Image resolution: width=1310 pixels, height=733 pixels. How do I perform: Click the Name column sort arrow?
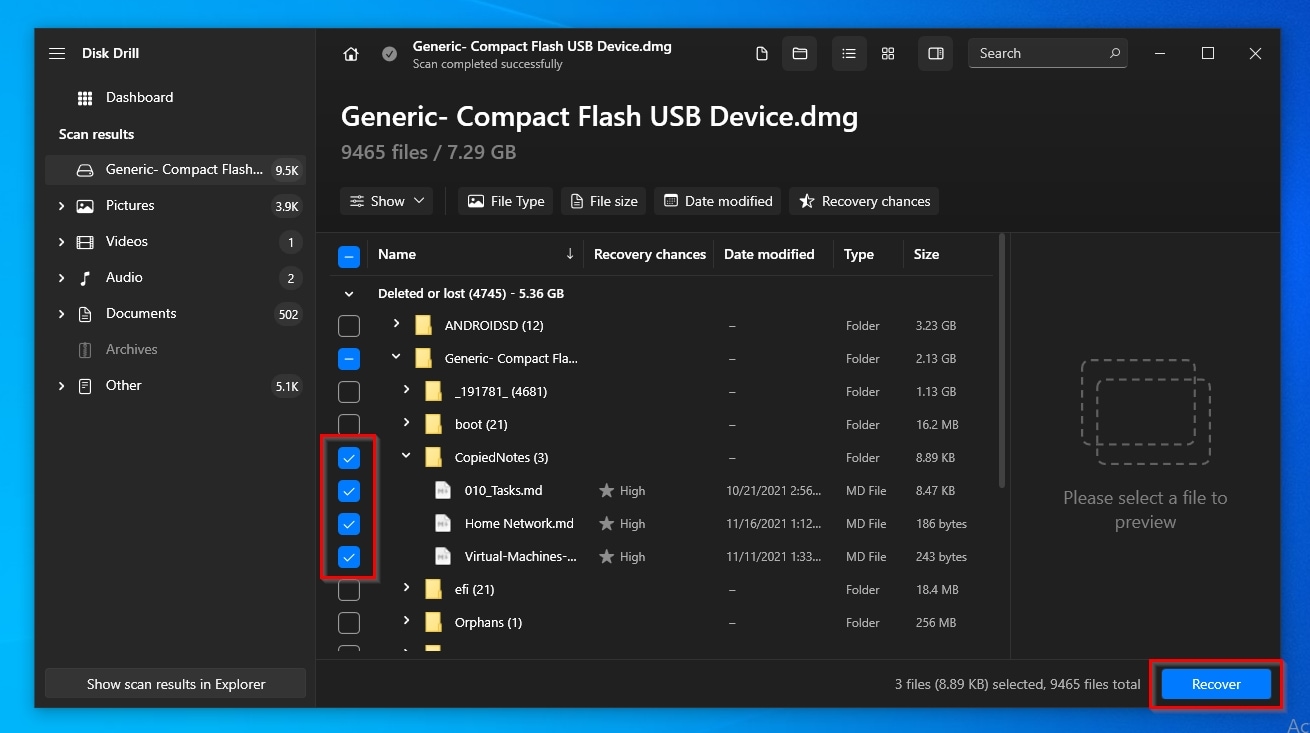tap(570, 254)
